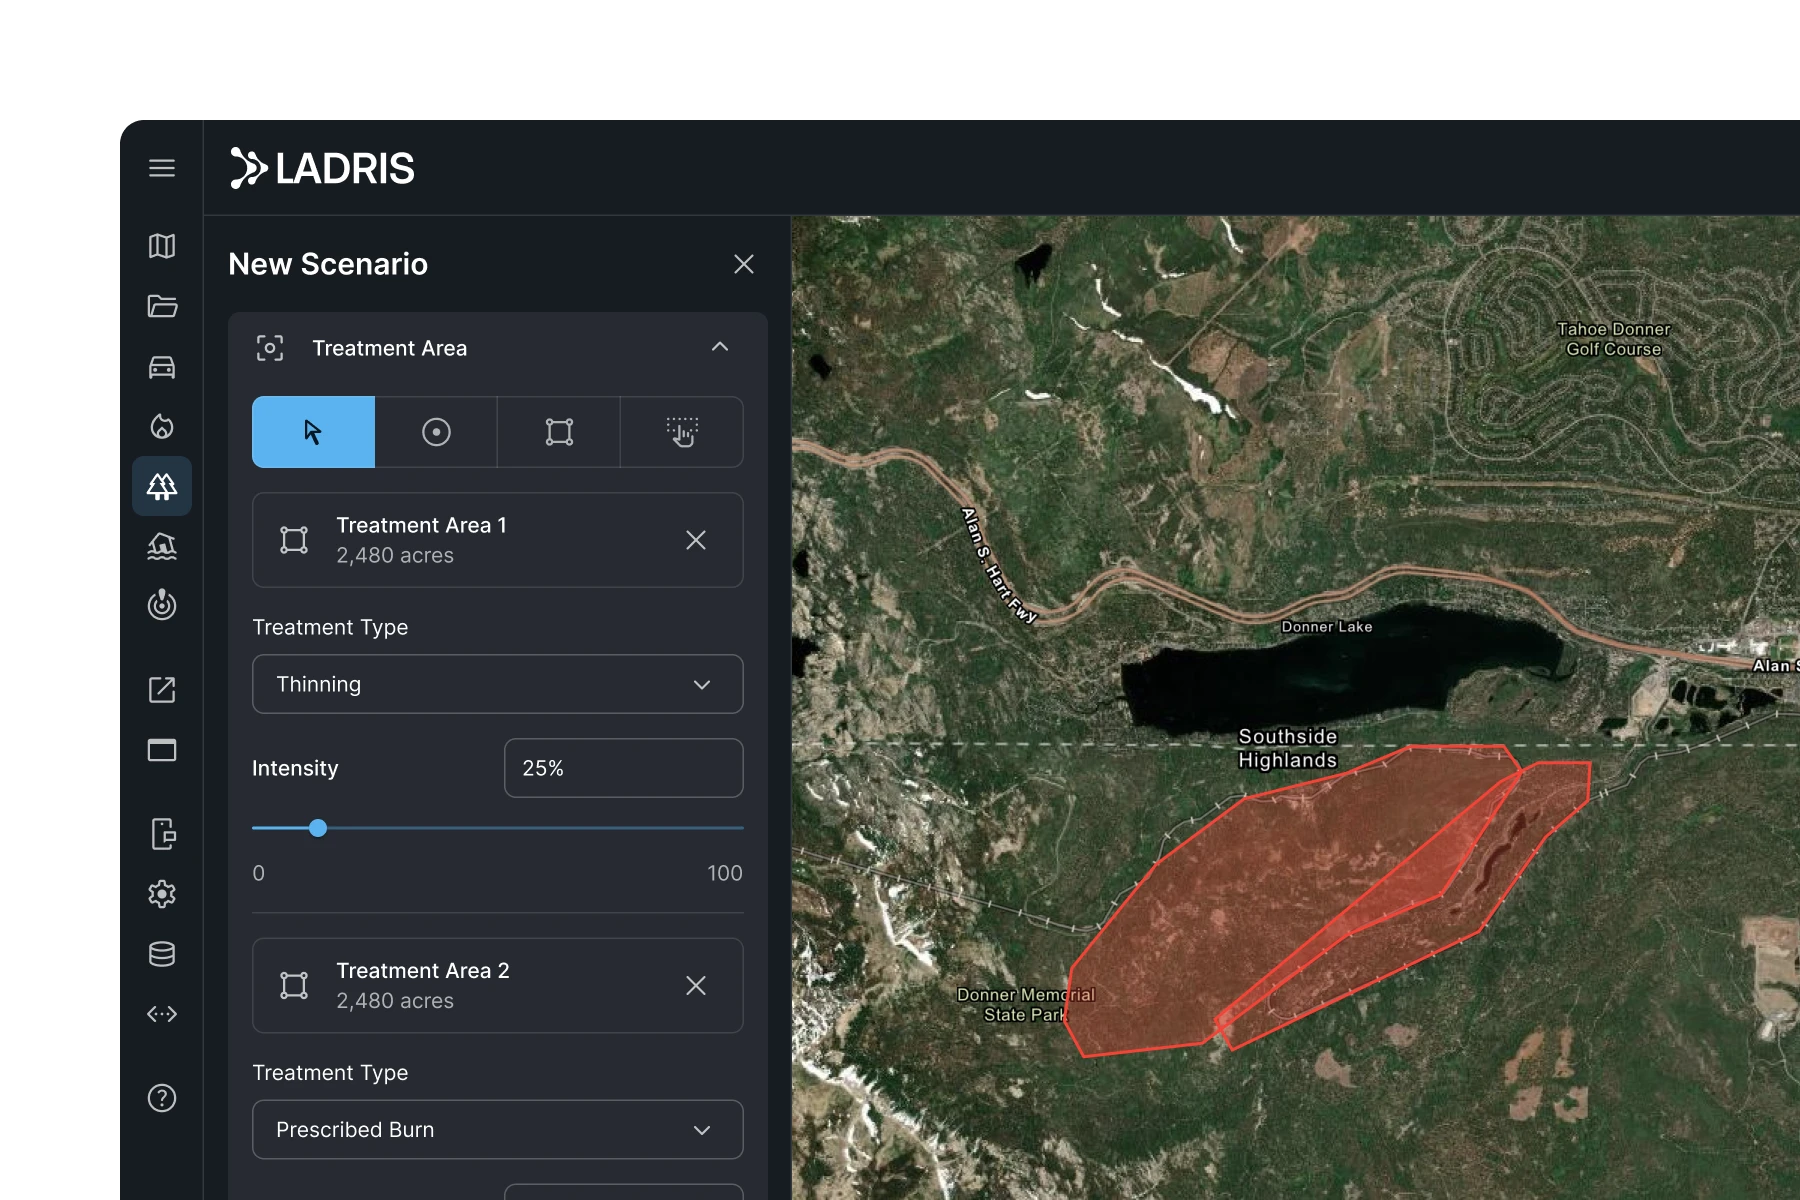Open settings from the sidebar gear icon

pos(162,895)
